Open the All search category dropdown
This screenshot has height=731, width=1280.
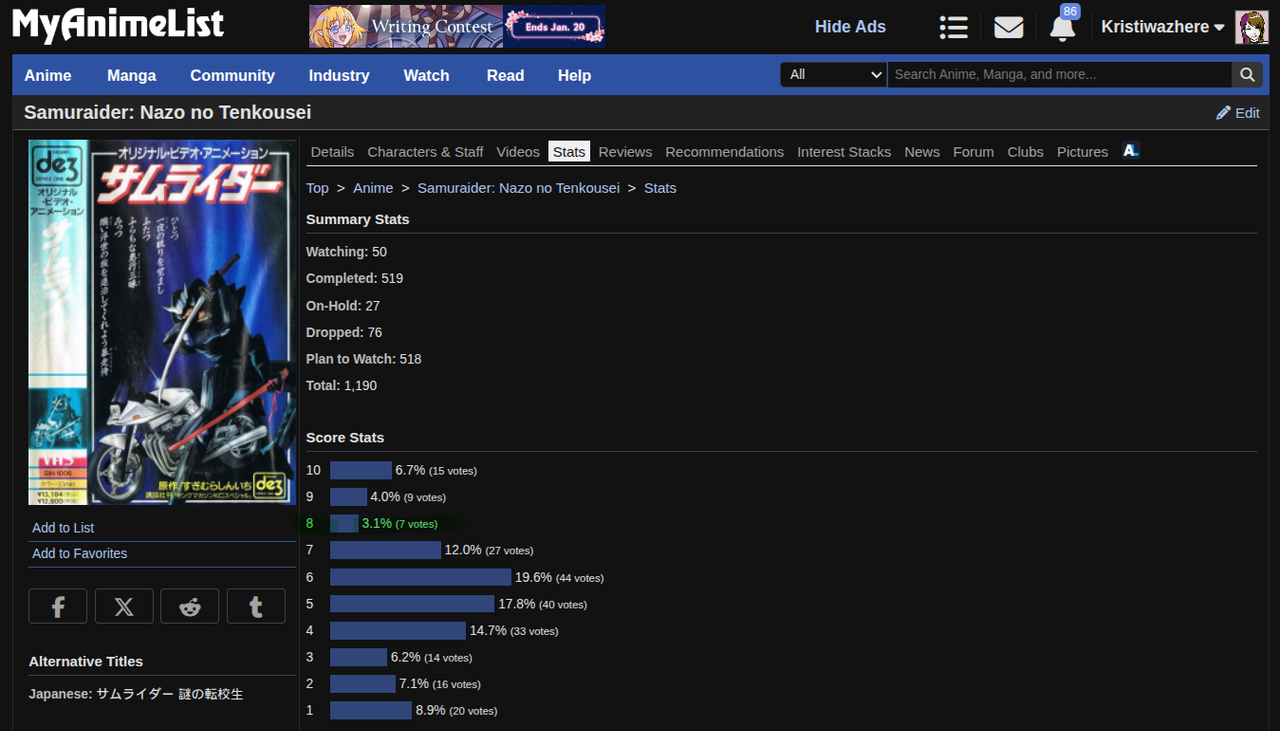834,74
